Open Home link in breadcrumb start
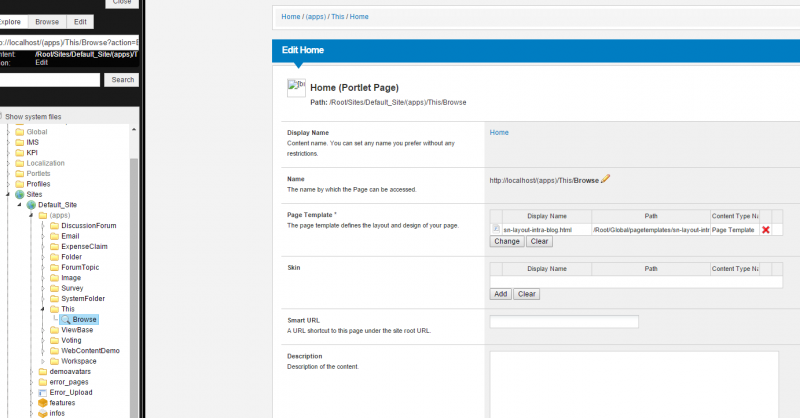800x418 pixels. 291,17
